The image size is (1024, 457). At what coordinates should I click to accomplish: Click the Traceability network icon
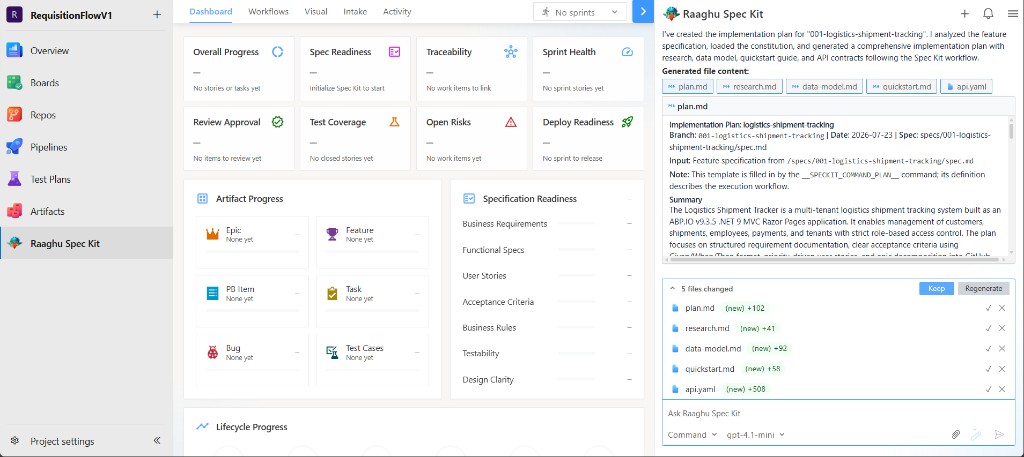(511, 52)
